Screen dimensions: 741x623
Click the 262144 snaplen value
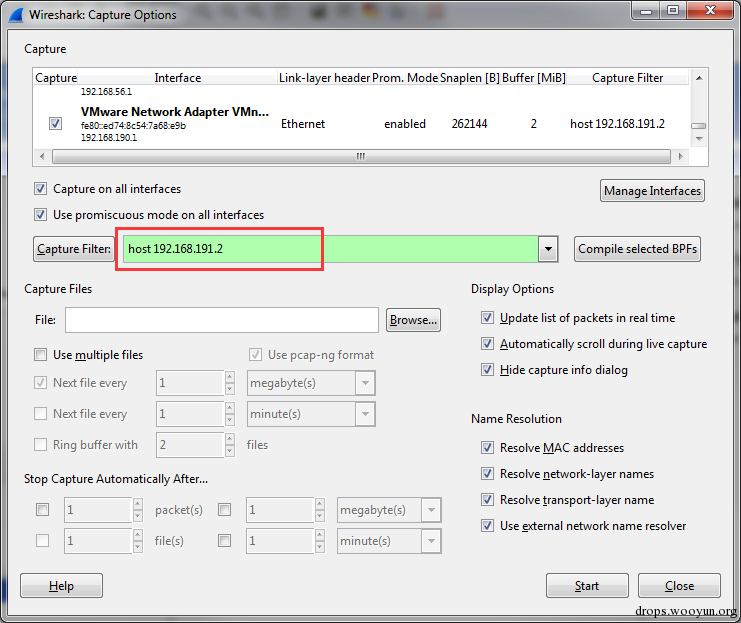click(469, 124)
